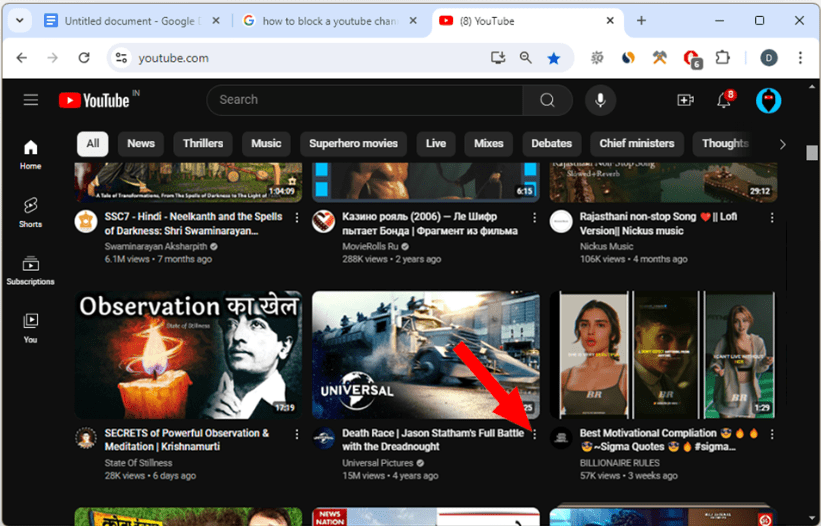
Task: Select the Mixes filter chip
Action: (489, 144)
